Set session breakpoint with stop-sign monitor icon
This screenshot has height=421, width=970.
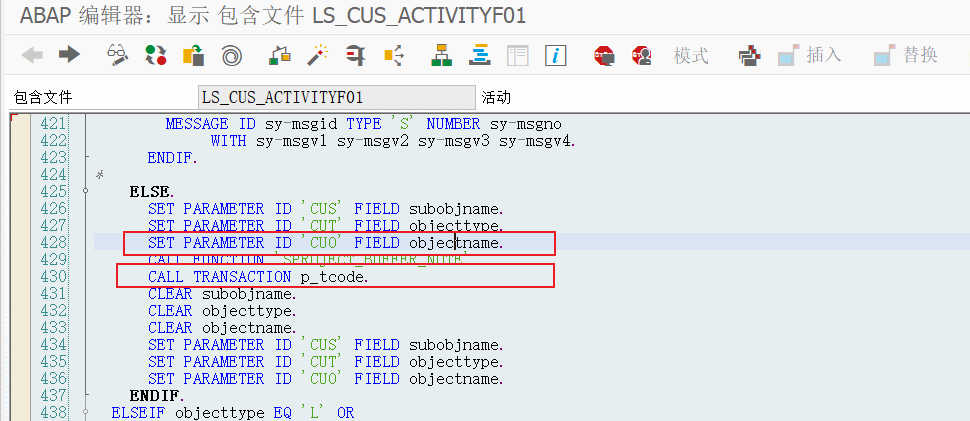tap(604, 56)
